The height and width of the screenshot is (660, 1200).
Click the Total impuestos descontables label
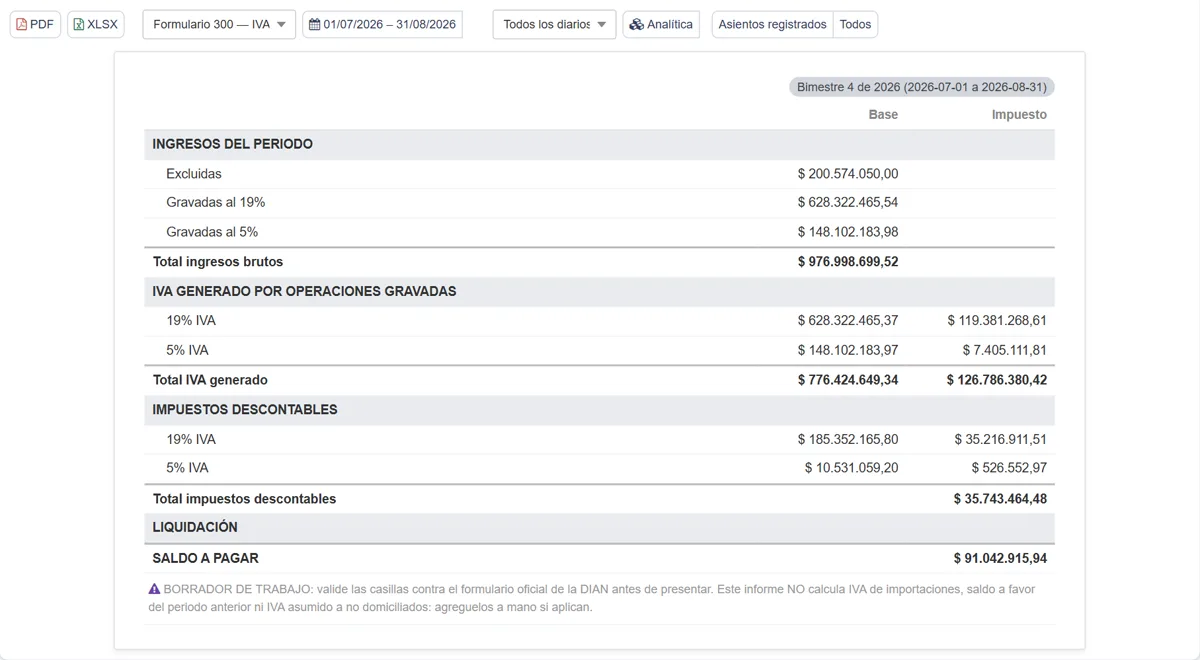click(x=244, y=499)
